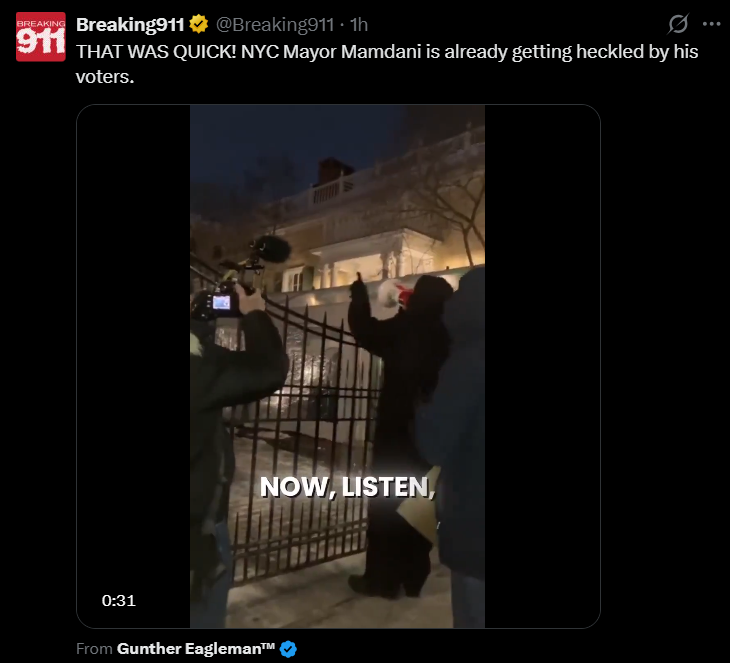Play the embedded video at center
Viewport: 730px width, 663px height.
point(338,366)
